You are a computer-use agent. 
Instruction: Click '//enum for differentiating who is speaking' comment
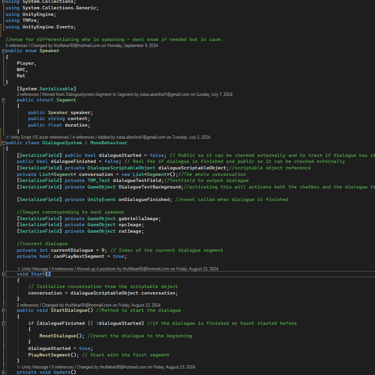114,39
